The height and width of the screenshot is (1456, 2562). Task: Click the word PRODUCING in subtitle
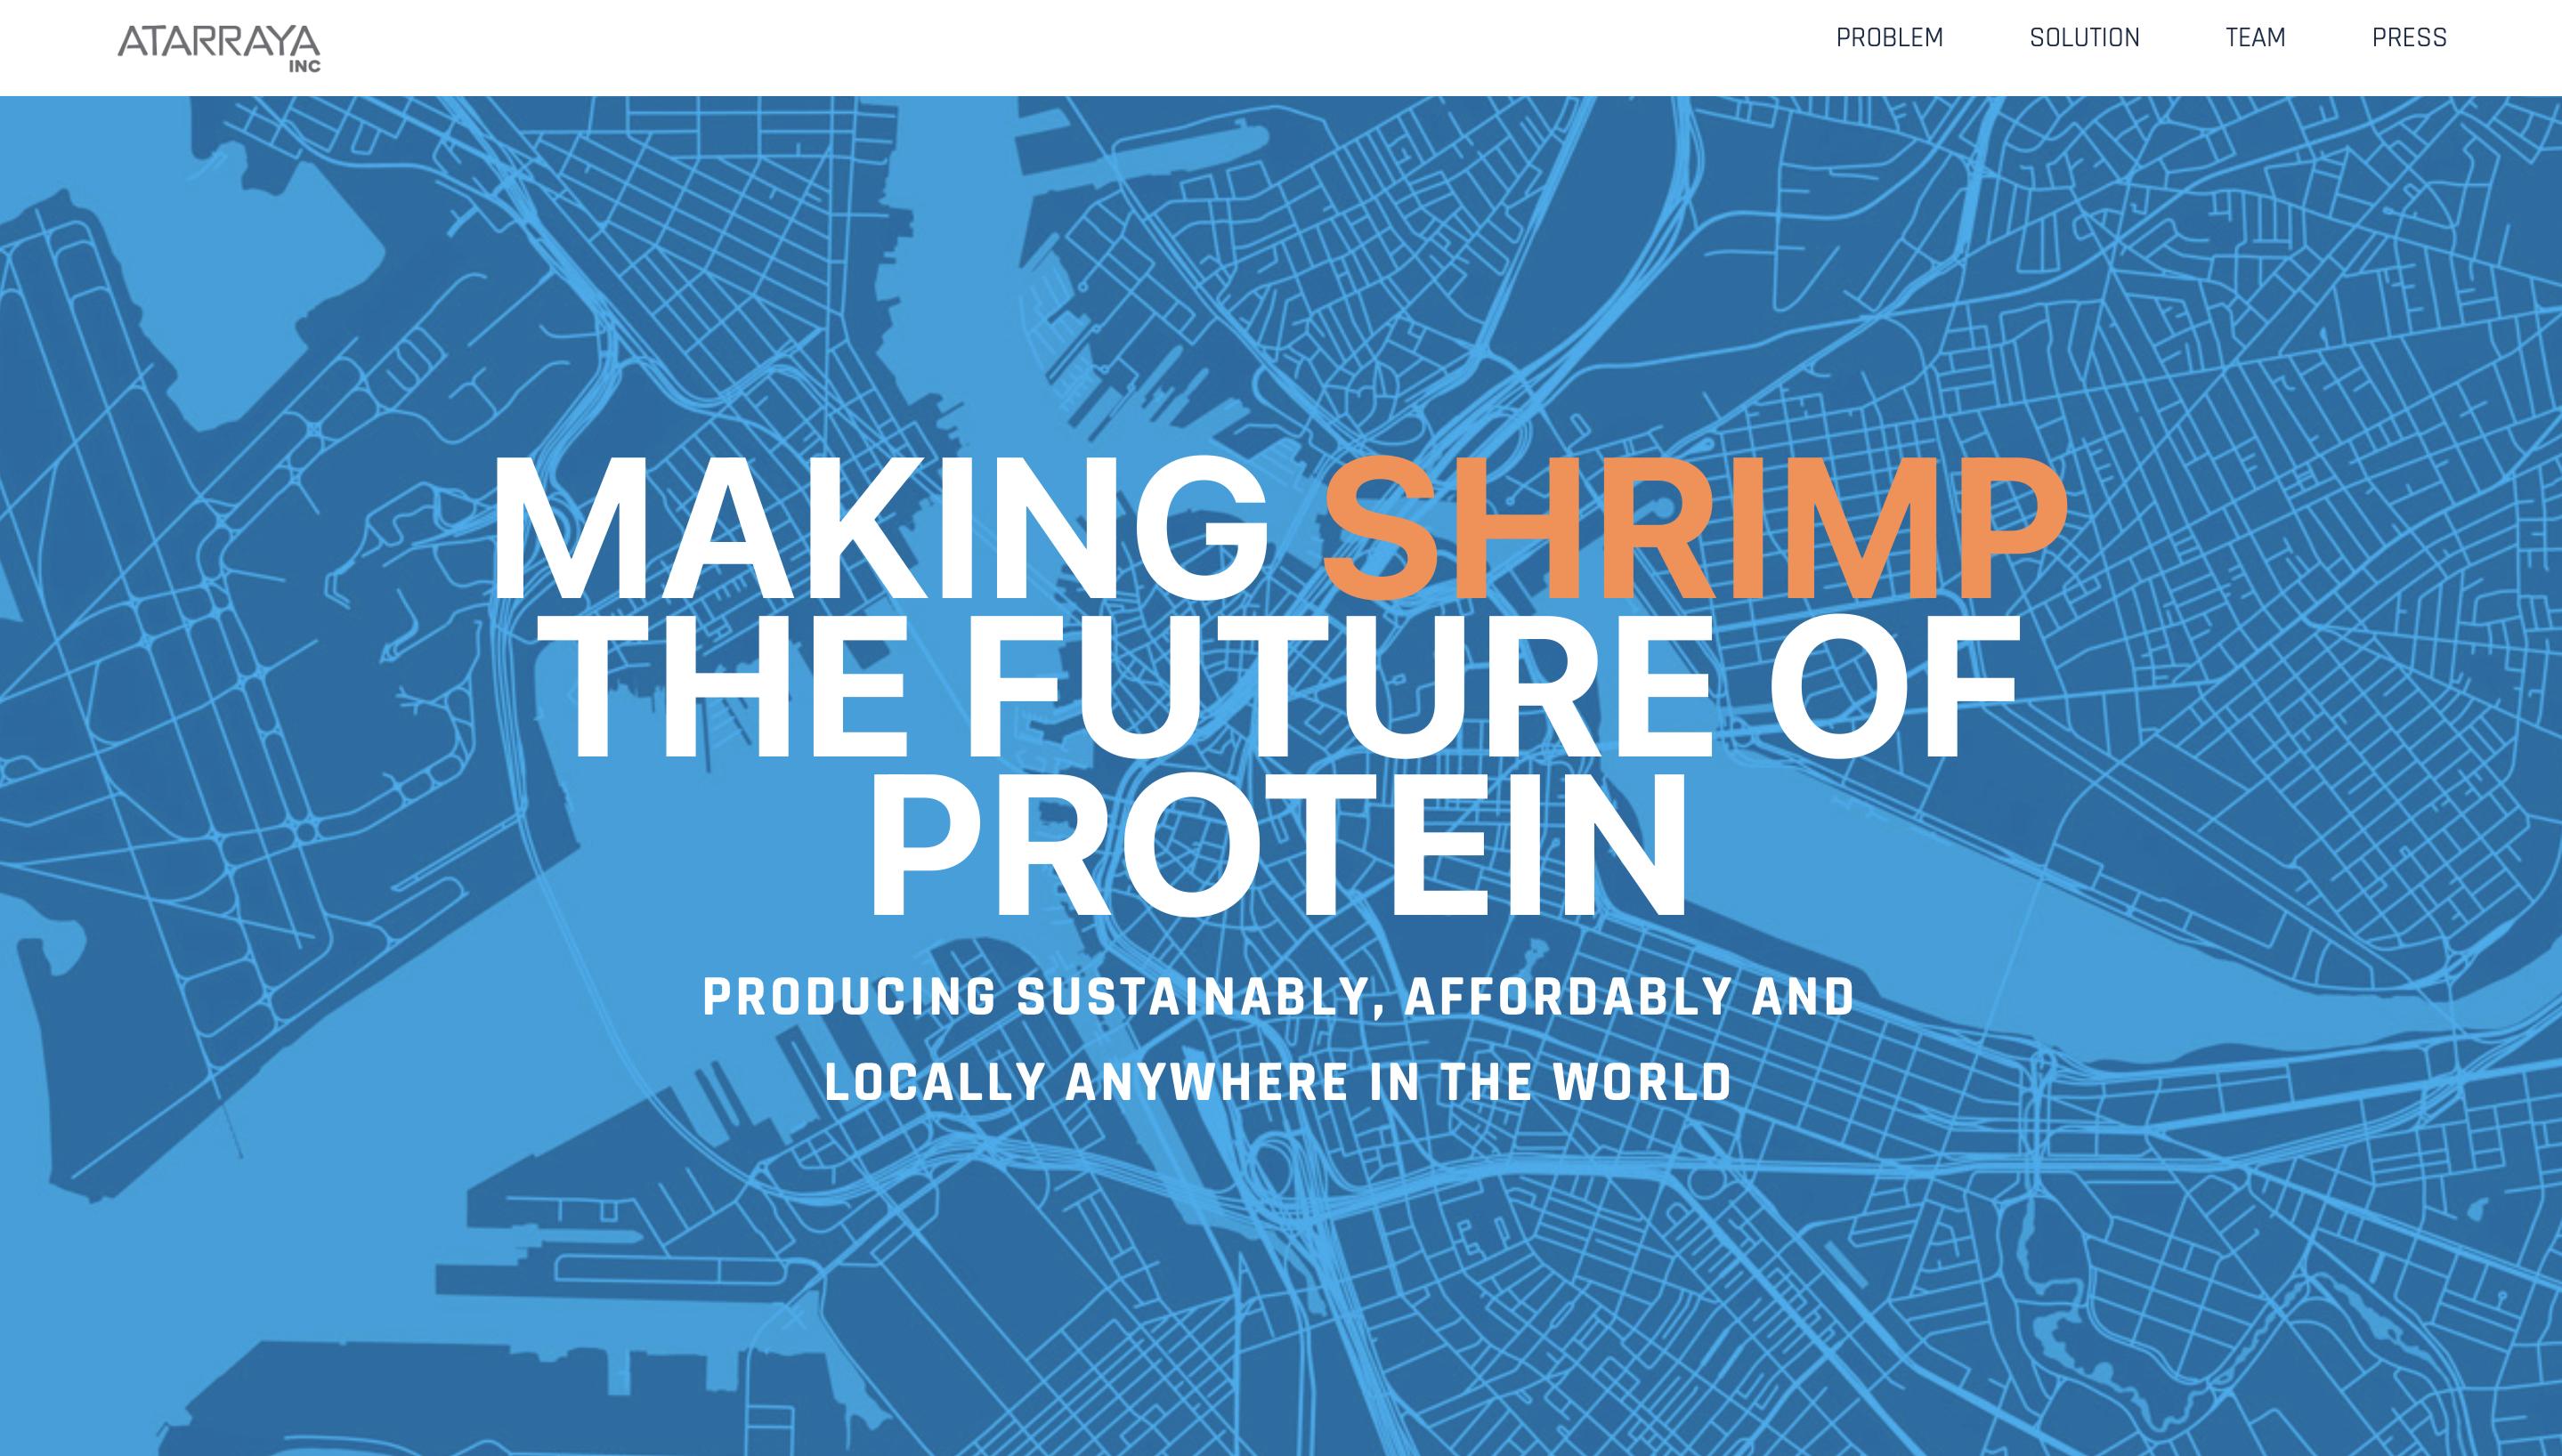(849, 997)
